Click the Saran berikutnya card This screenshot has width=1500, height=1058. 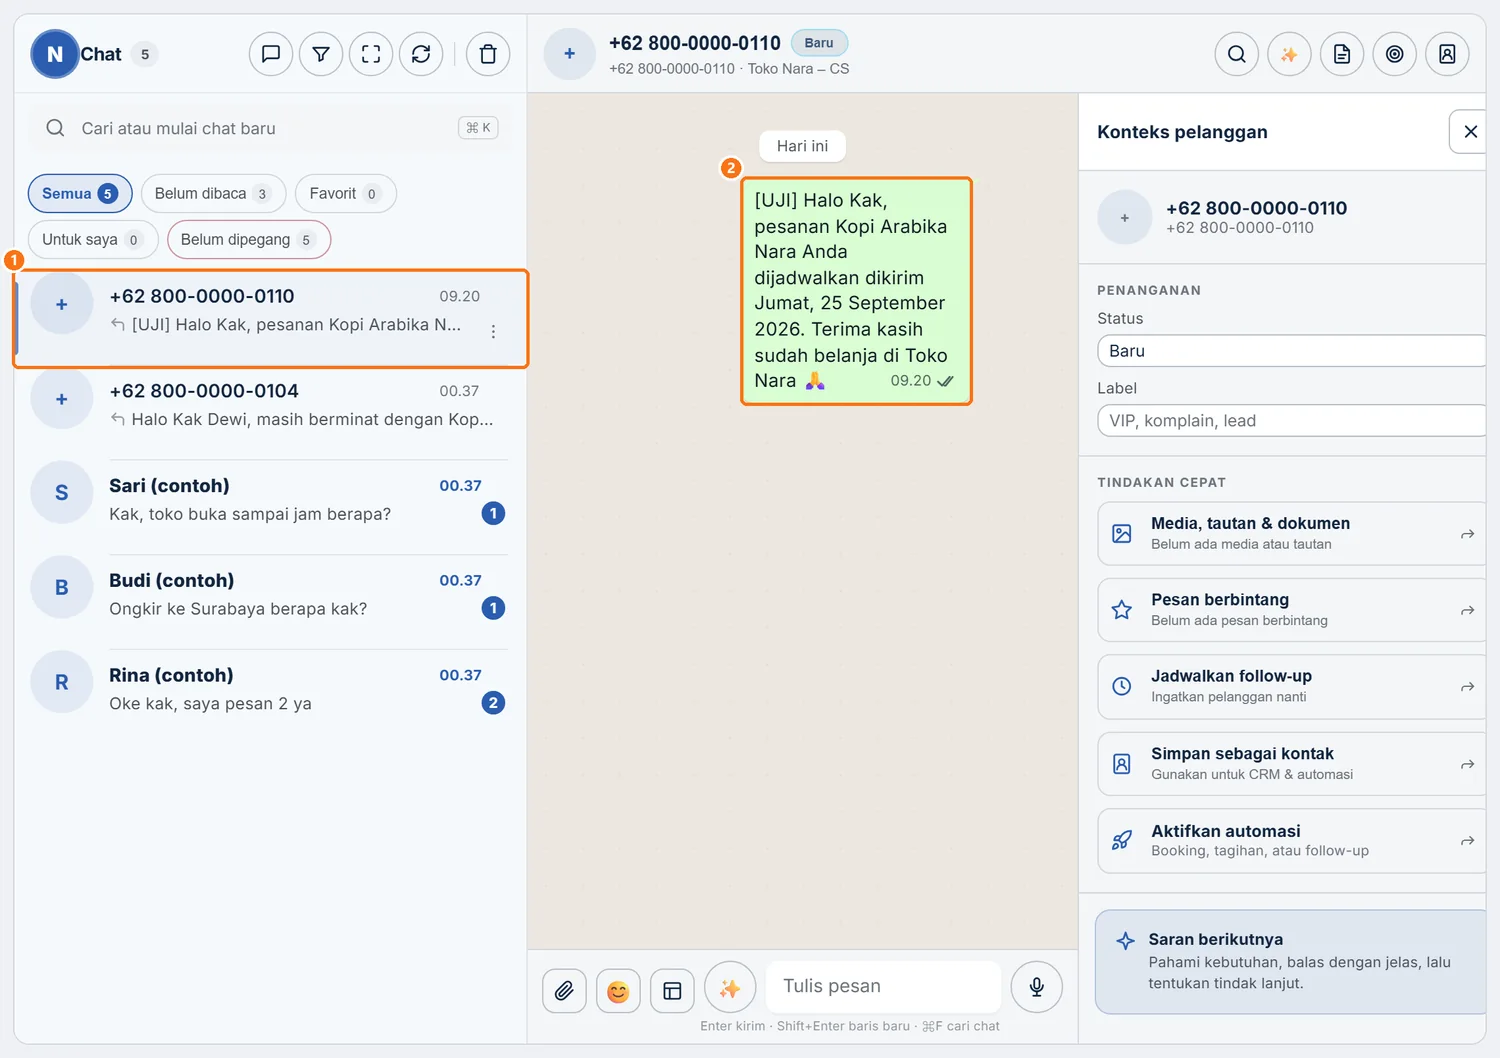tap(1291, 962)
